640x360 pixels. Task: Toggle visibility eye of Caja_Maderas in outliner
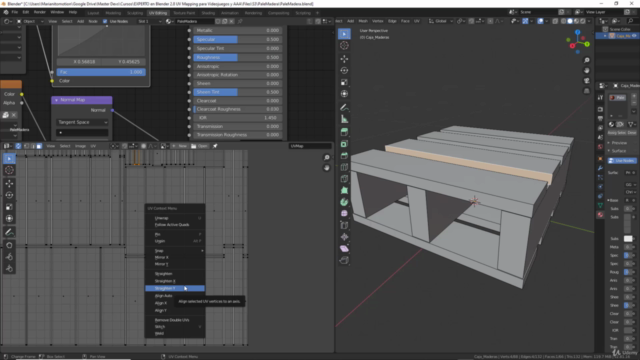click(634, 36)
